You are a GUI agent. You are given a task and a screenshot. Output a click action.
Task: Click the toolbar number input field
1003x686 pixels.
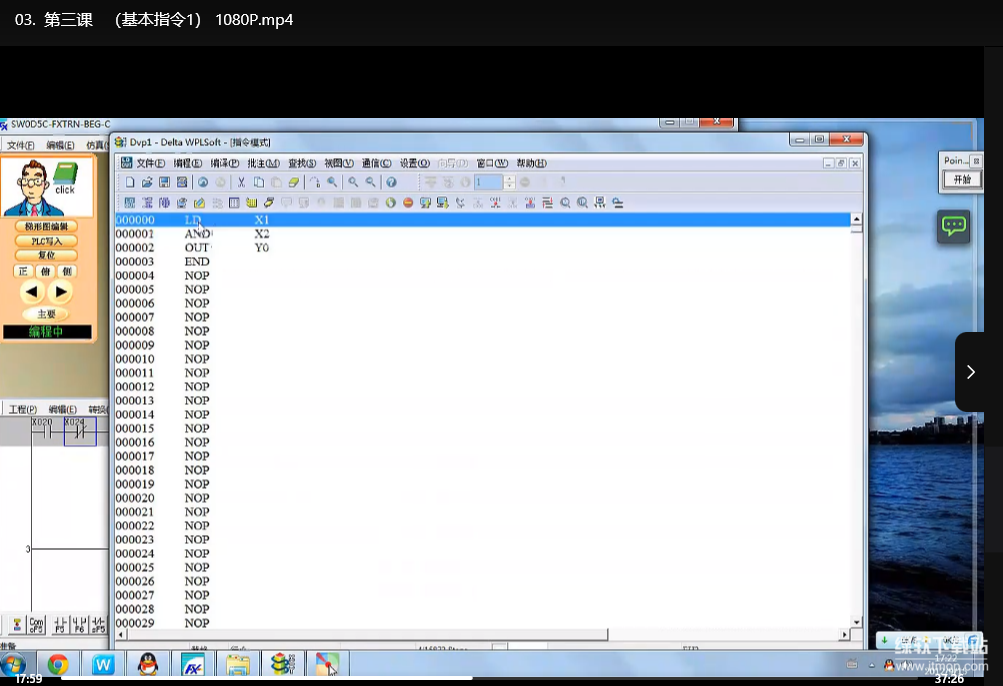click(489, 182)
